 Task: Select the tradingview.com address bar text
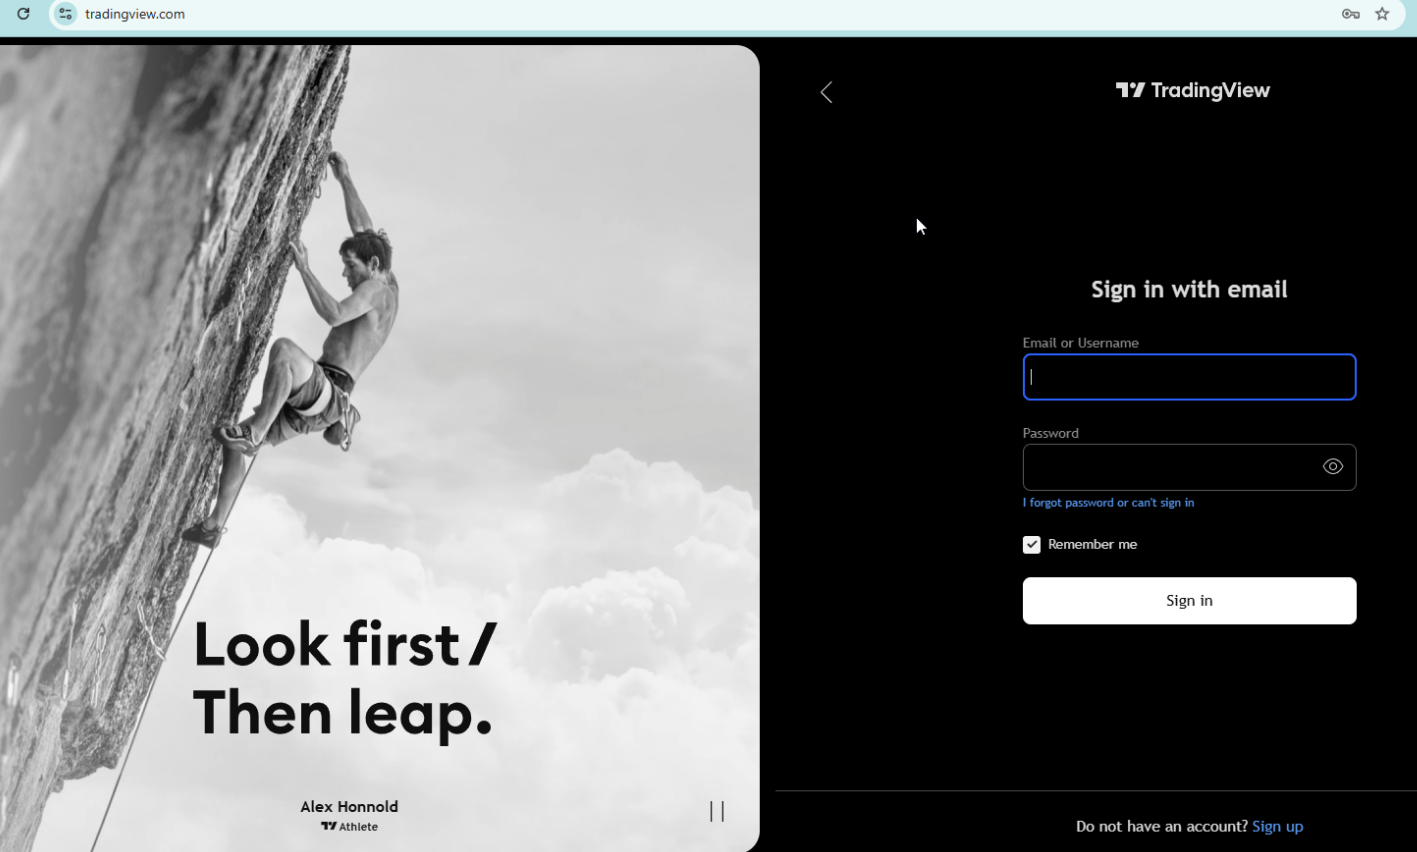point(135,14)
